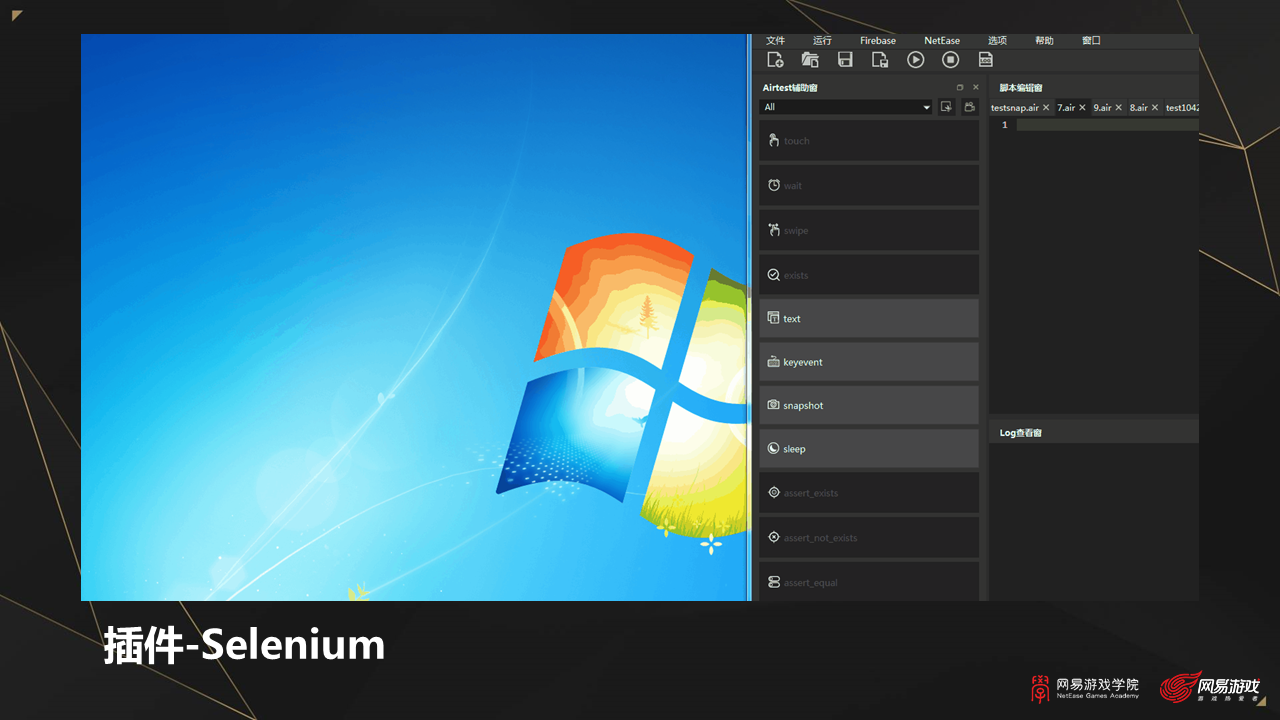
Task: Open the Firebase menu
Action: coord(878,41)
